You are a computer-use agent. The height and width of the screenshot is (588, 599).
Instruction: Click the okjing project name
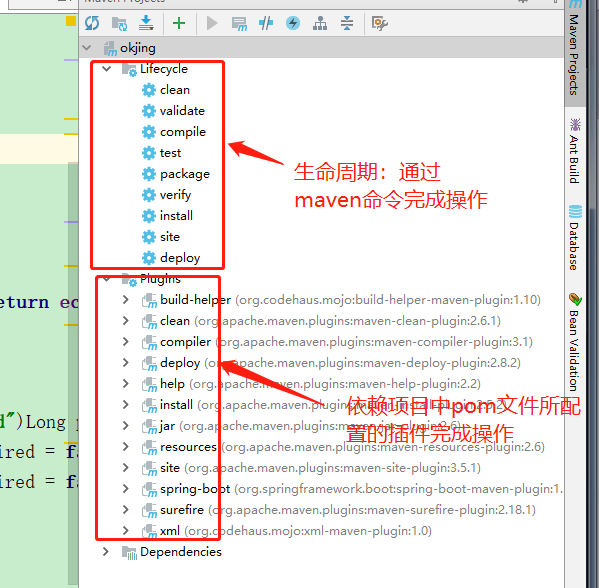[x=138, y=48]
